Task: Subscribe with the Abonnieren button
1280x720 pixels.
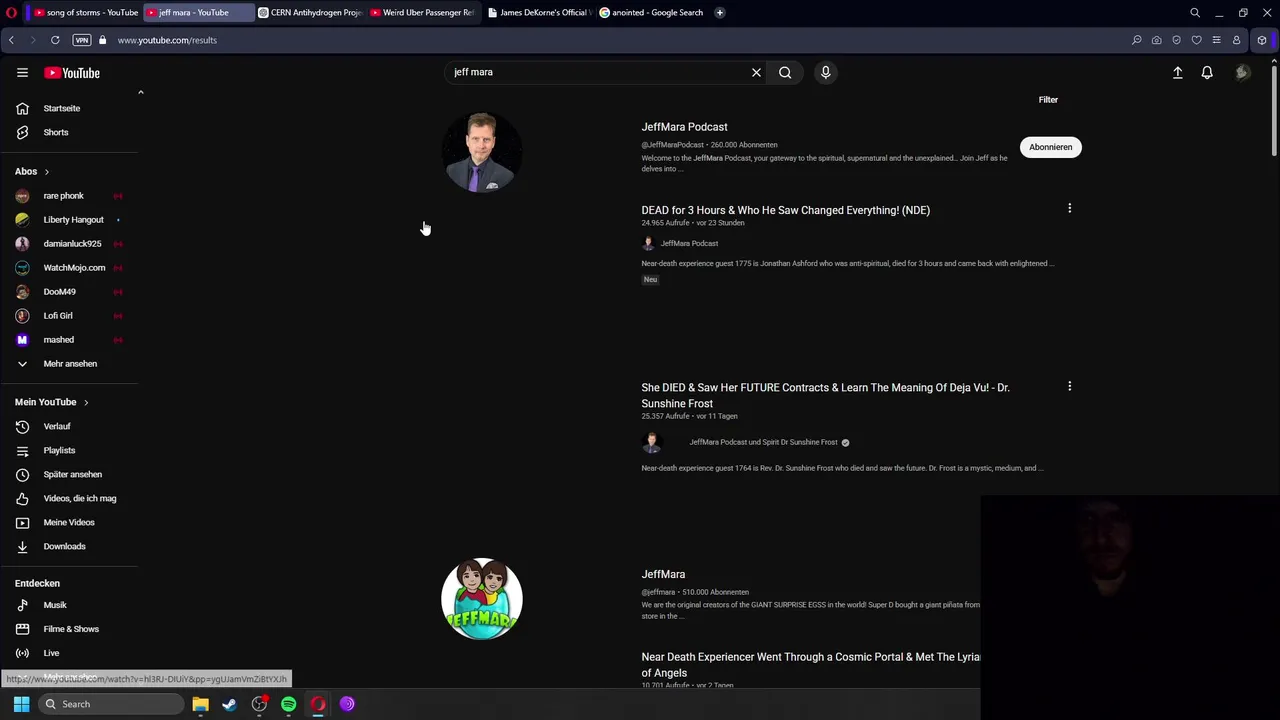Action: click(1050, 147)
